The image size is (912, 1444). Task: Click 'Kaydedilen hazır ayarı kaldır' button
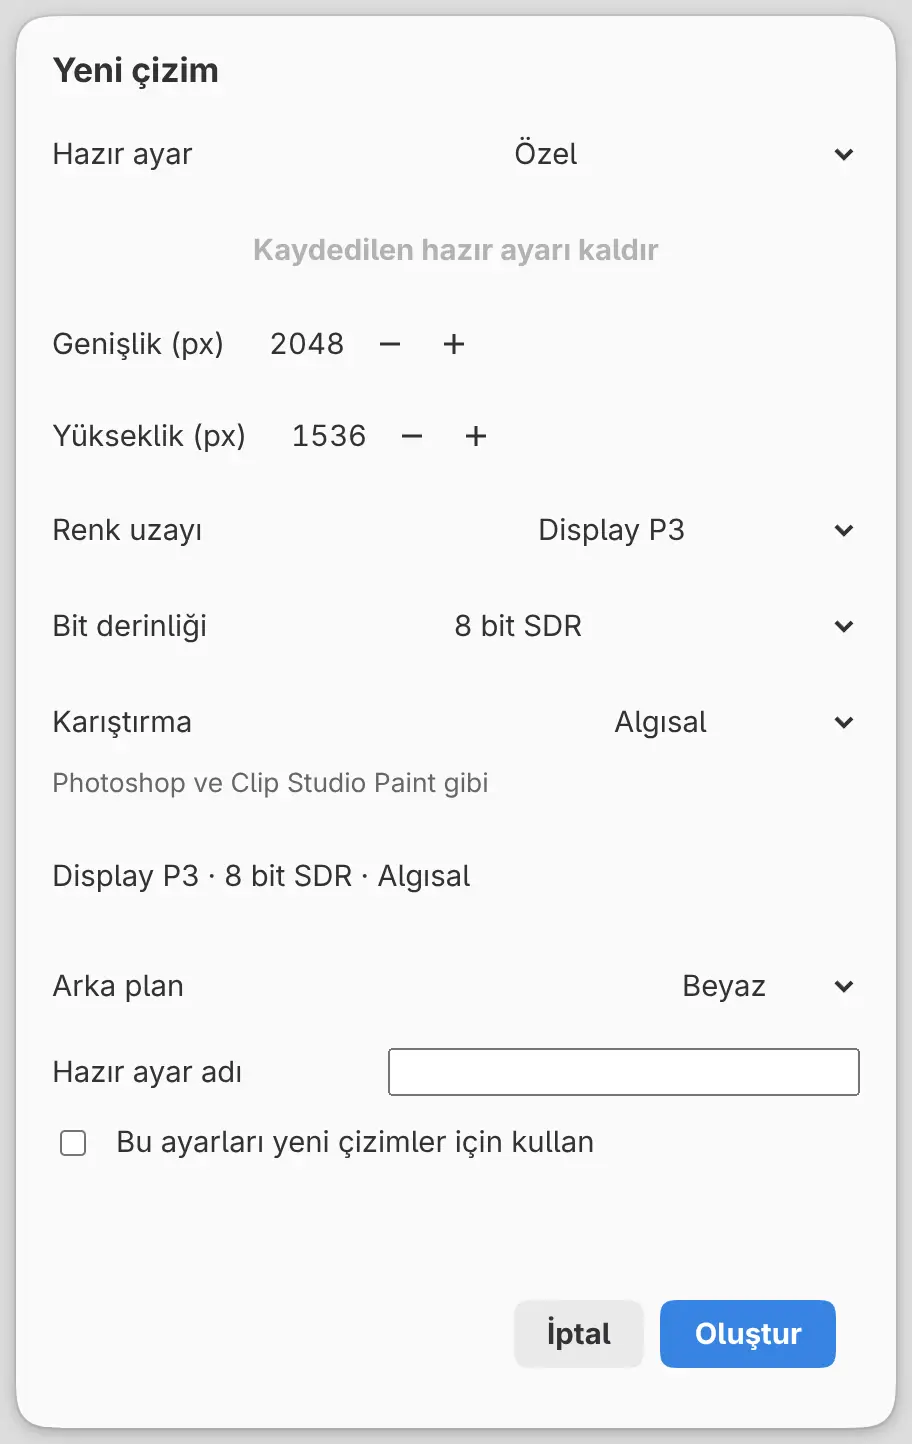click(x=456, y=250)
